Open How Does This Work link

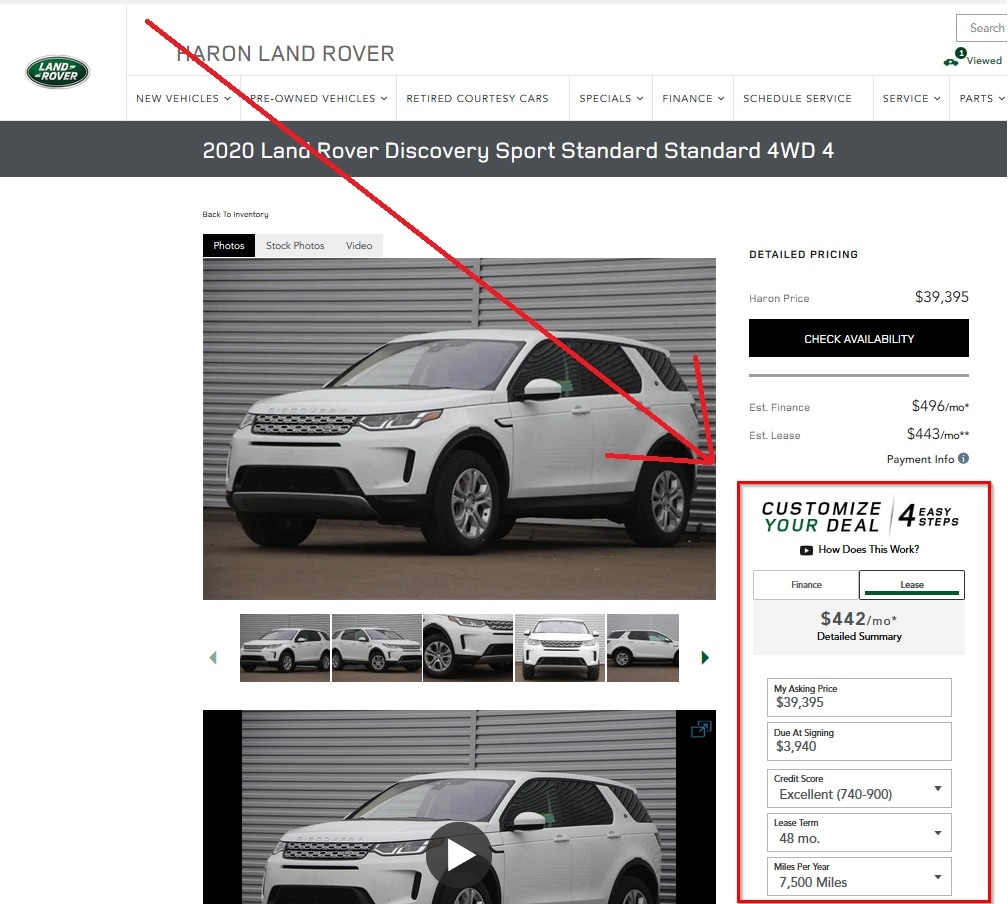tap(868, 550)
